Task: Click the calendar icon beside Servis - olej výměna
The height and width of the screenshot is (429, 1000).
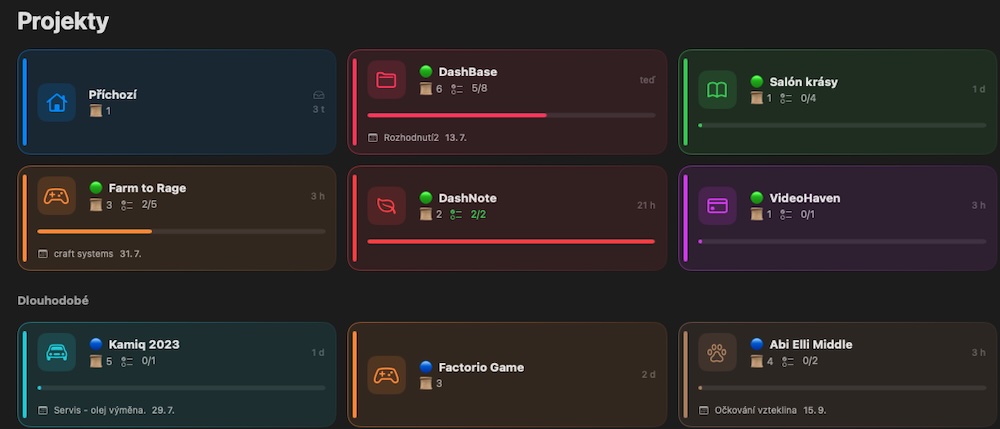Action: [x=43, y=410]
